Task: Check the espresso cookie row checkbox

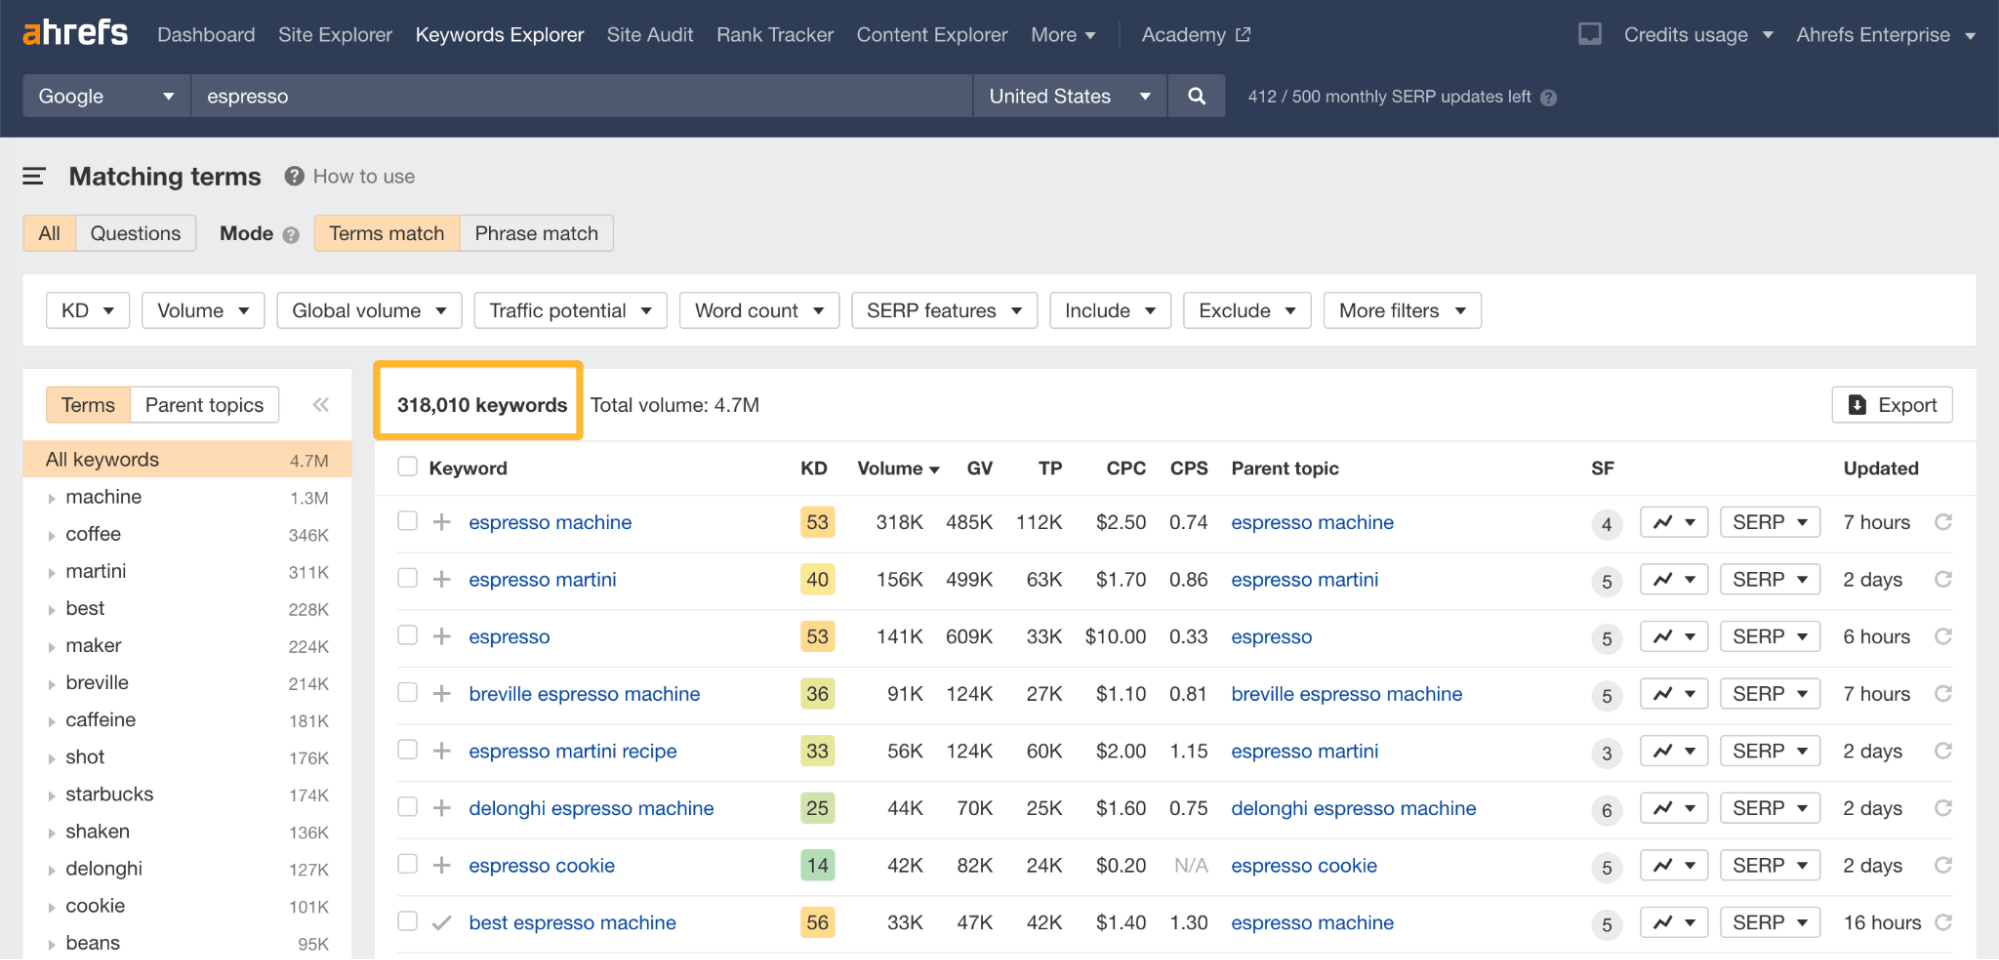Action: pyautogui.click(x=407, y=864)
